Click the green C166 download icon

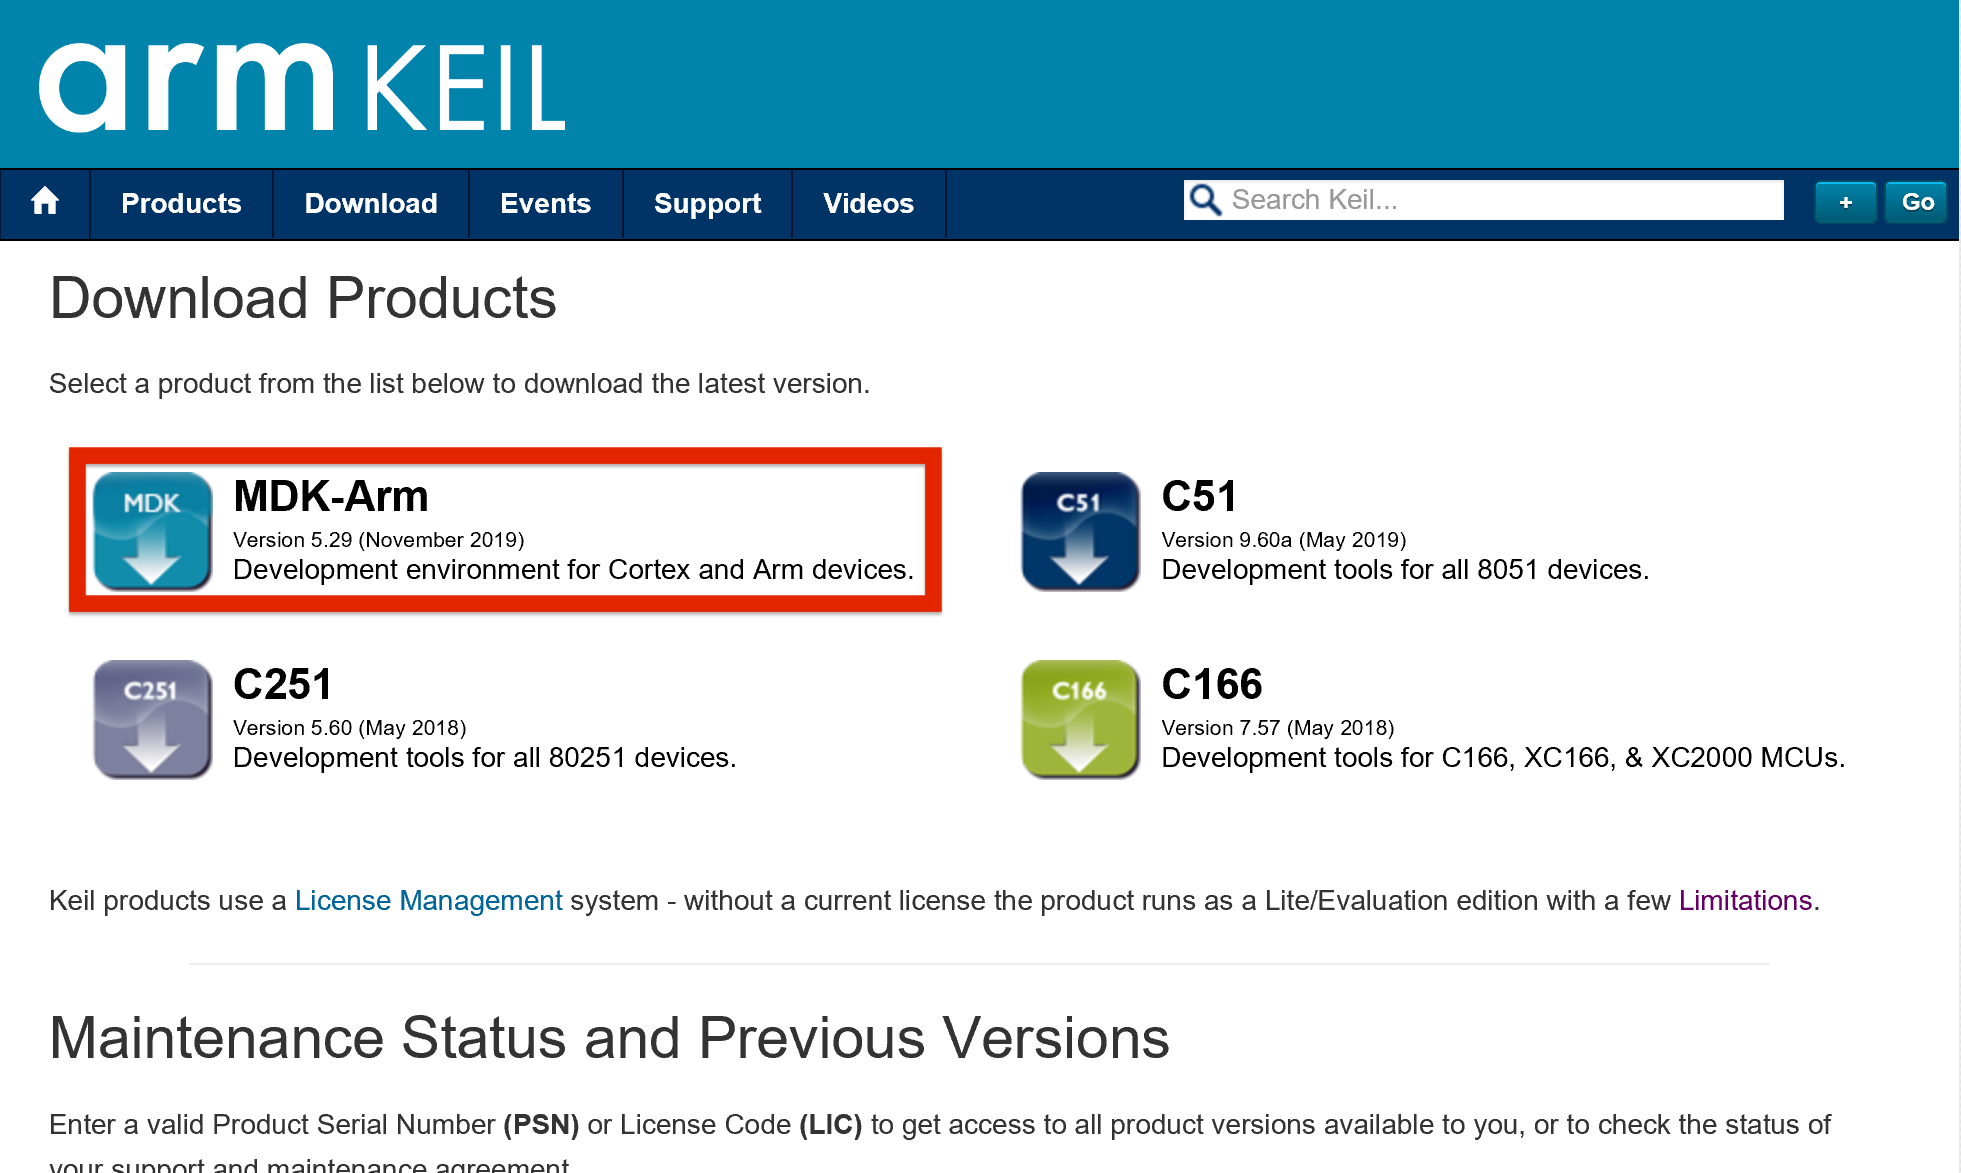point(1080,718)
